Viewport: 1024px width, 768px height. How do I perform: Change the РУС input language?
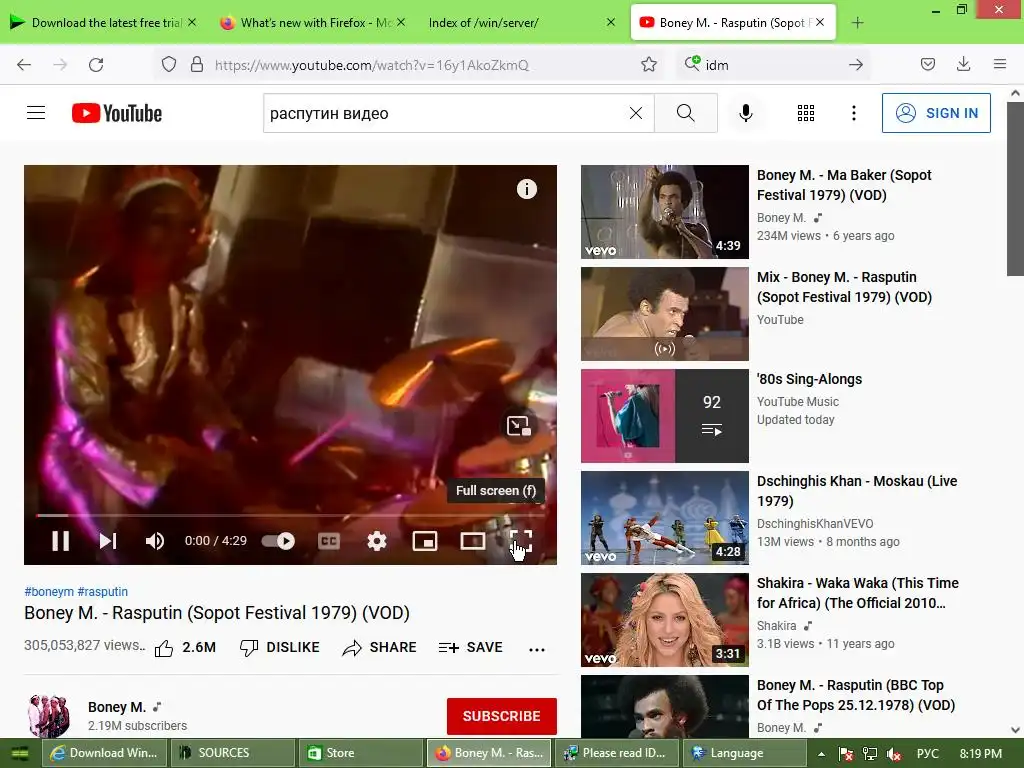[x=927, y=754]
